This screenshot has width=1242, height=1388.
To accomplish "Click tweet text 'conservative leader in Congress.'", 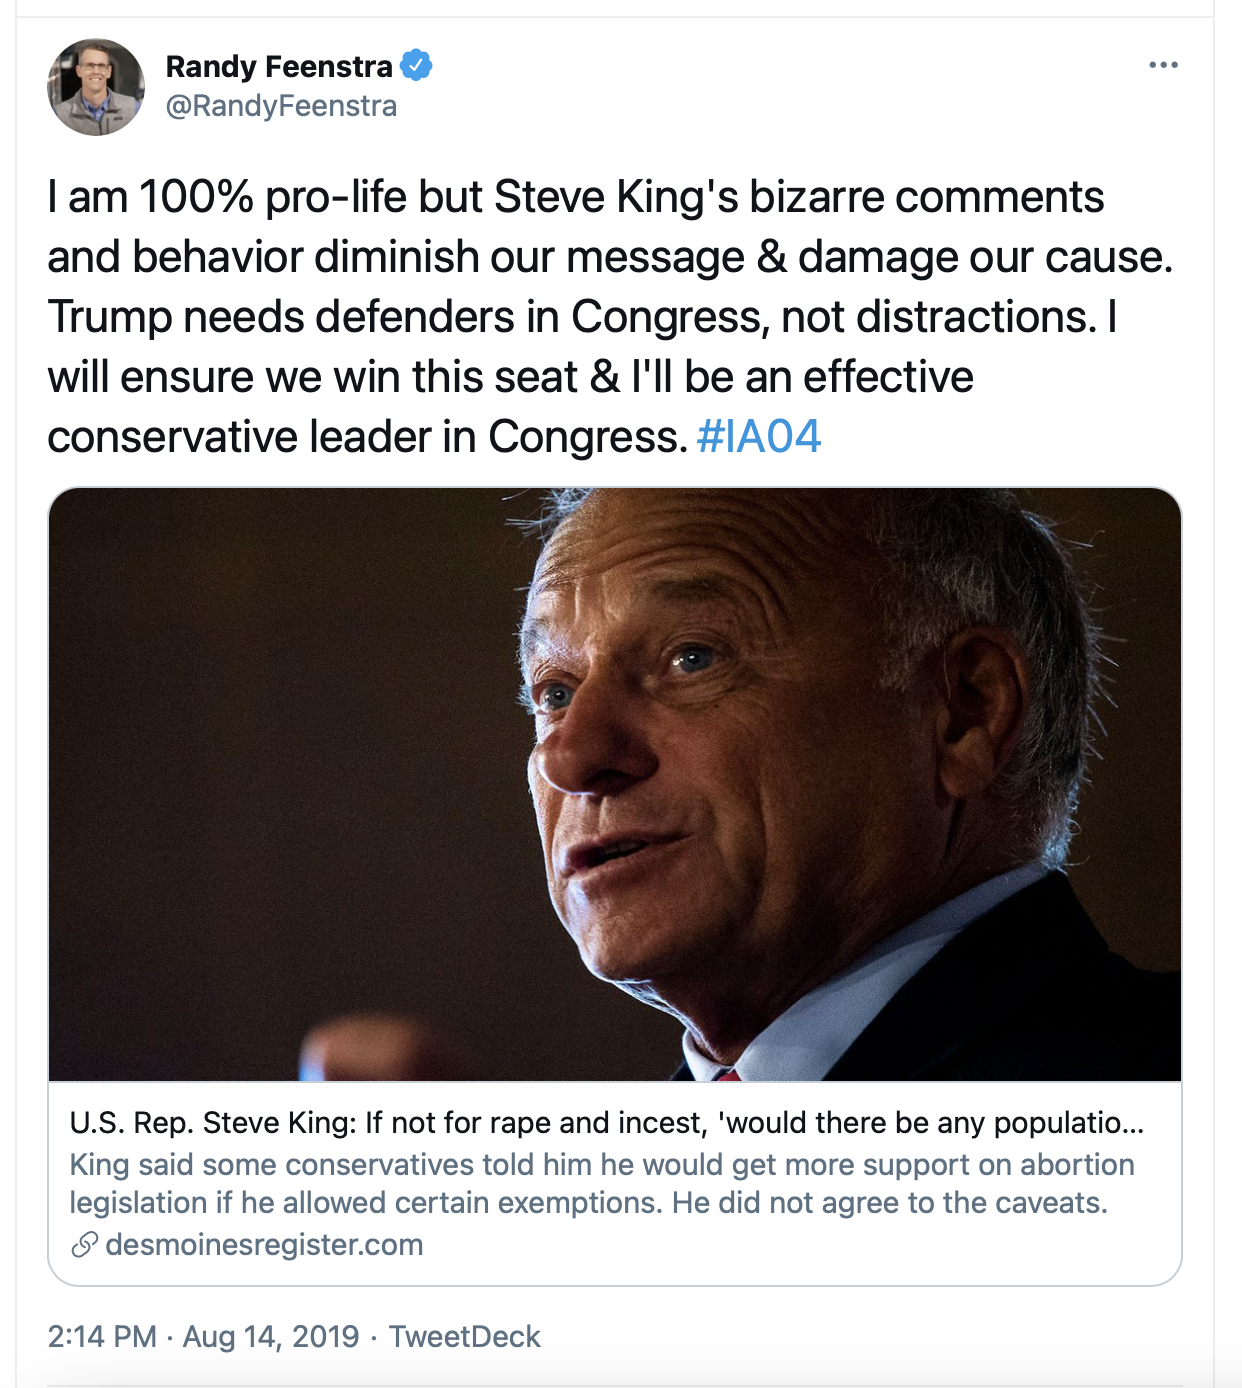I will tap(368, 437).
